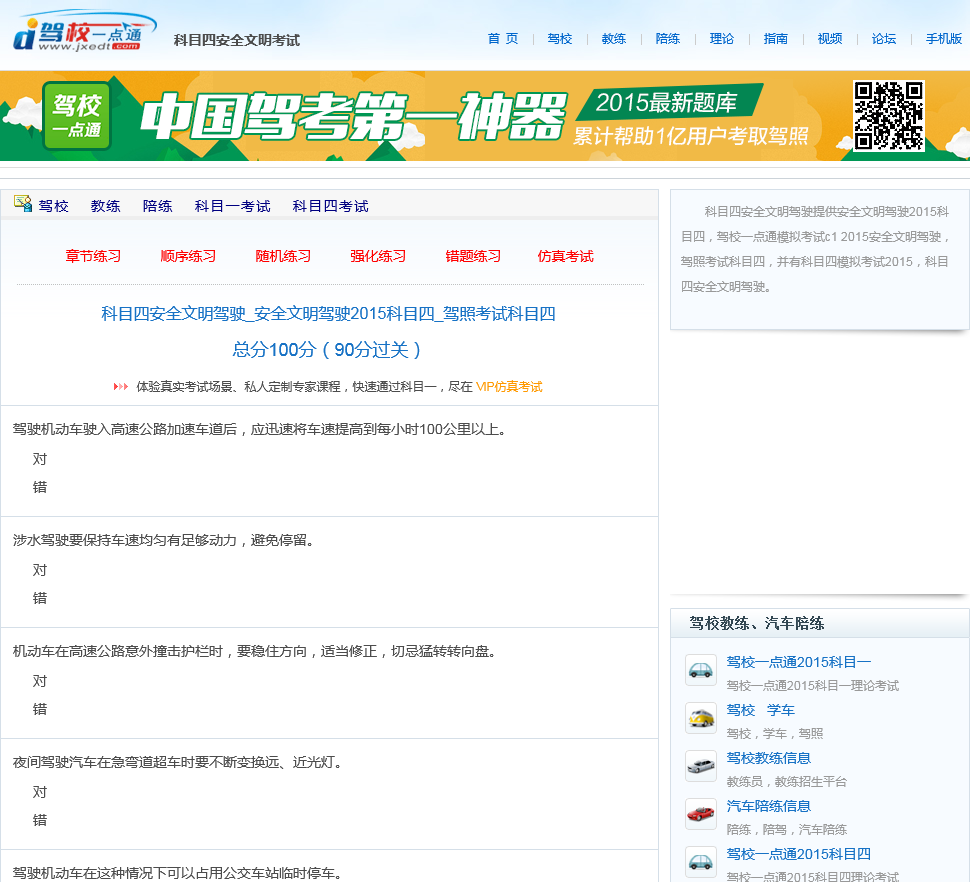The height and width of the screenshot is (882, 970).
Task: Click 驾校 link in the sub-navigation bar
Action: pos(54,206)
